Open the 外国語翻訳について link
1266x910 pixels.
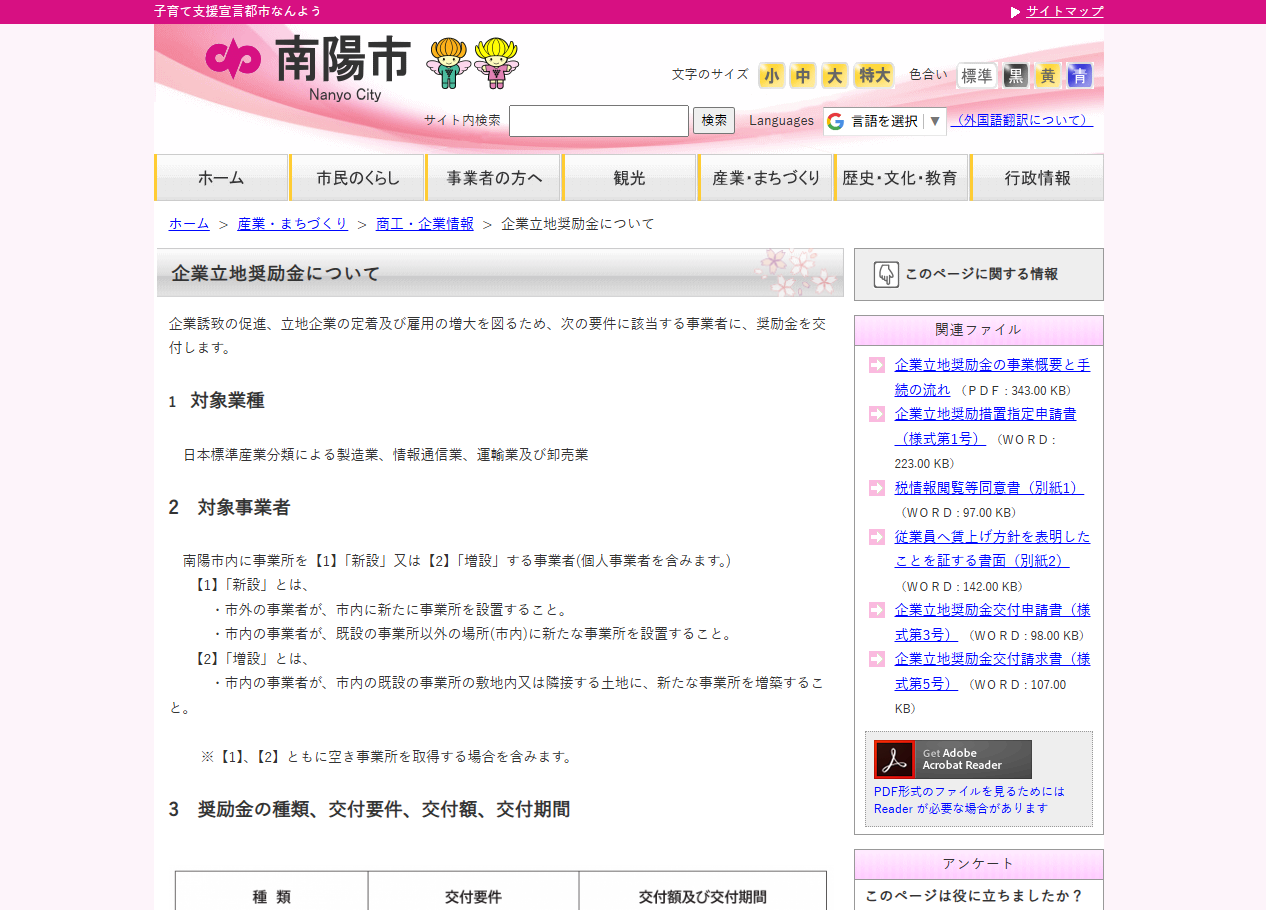coord(1022,120)
